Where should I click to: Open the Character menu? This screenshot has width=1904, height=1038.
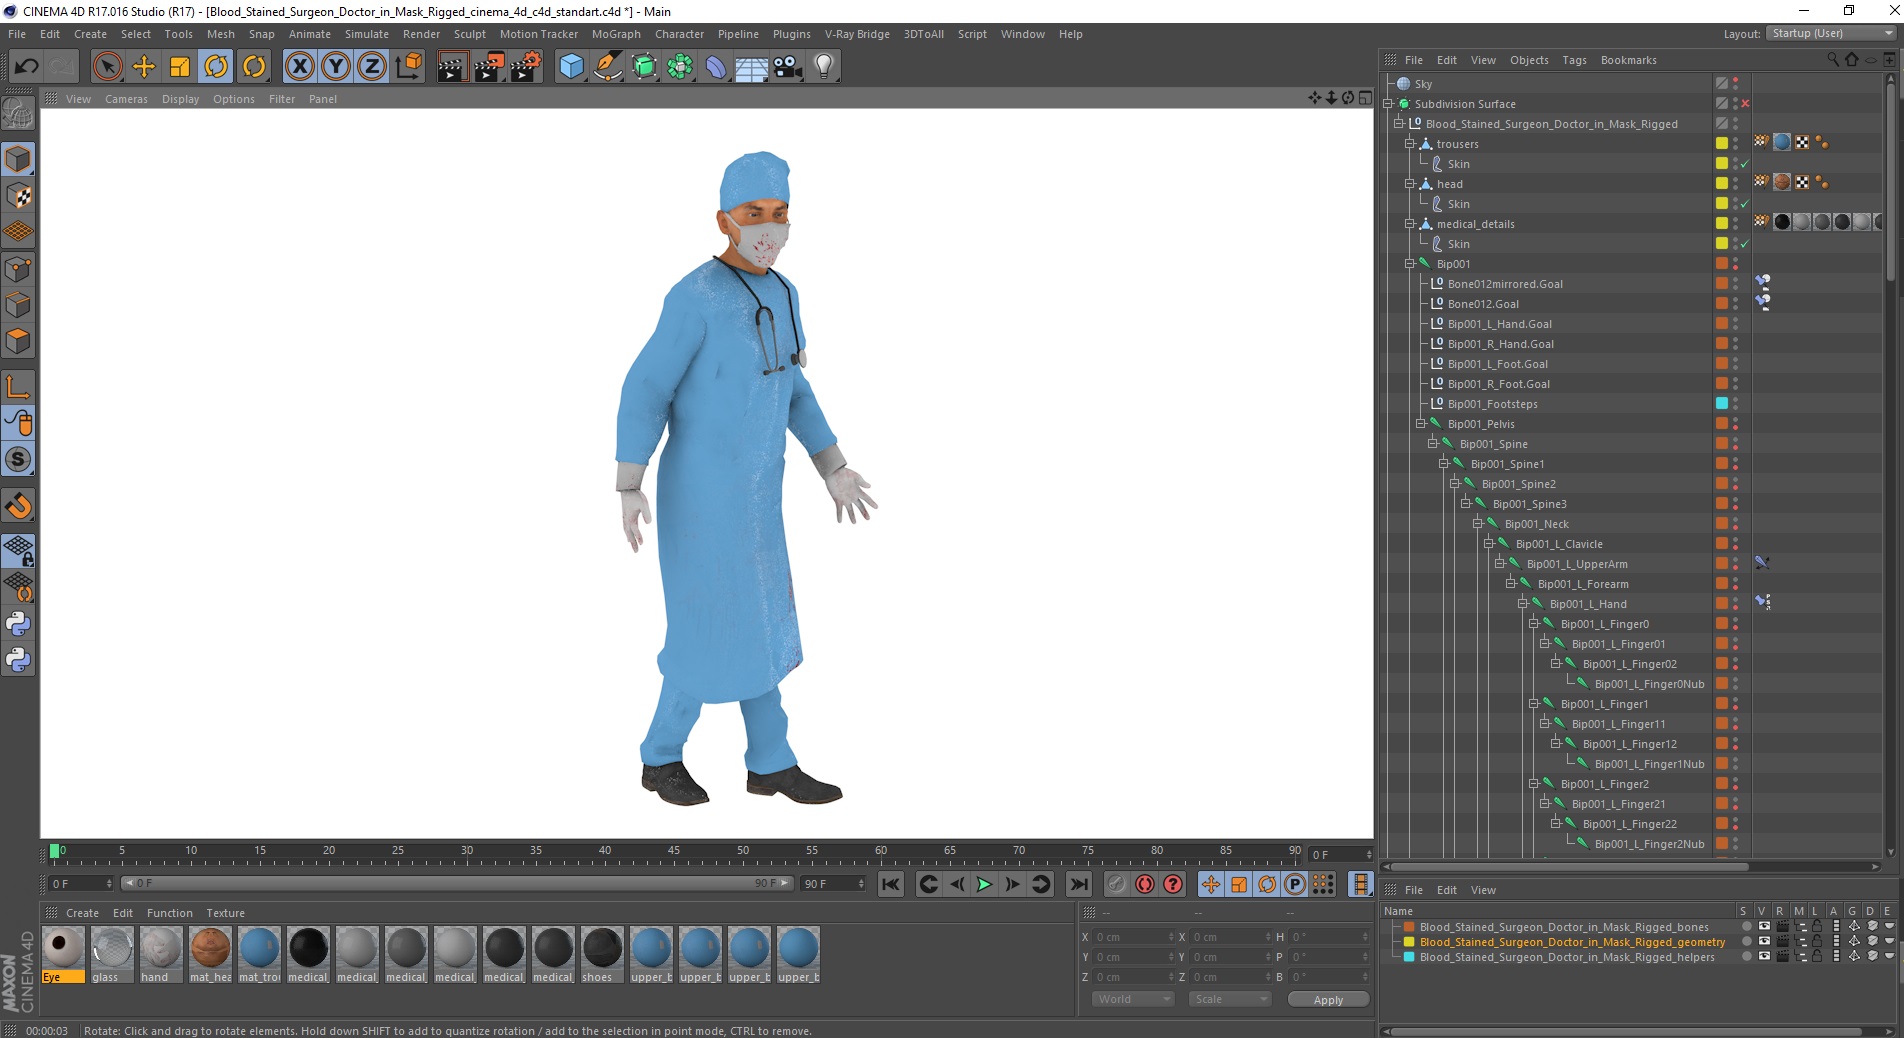click(x=679, y=34)
